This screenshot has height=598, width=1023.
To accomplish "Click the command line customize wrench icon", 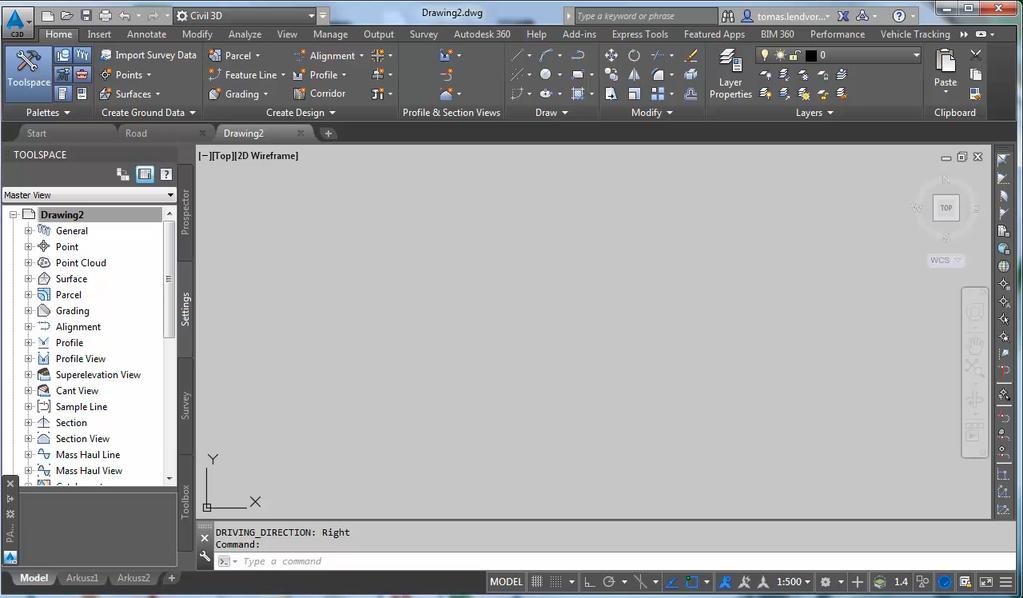I will pos(205,556).
